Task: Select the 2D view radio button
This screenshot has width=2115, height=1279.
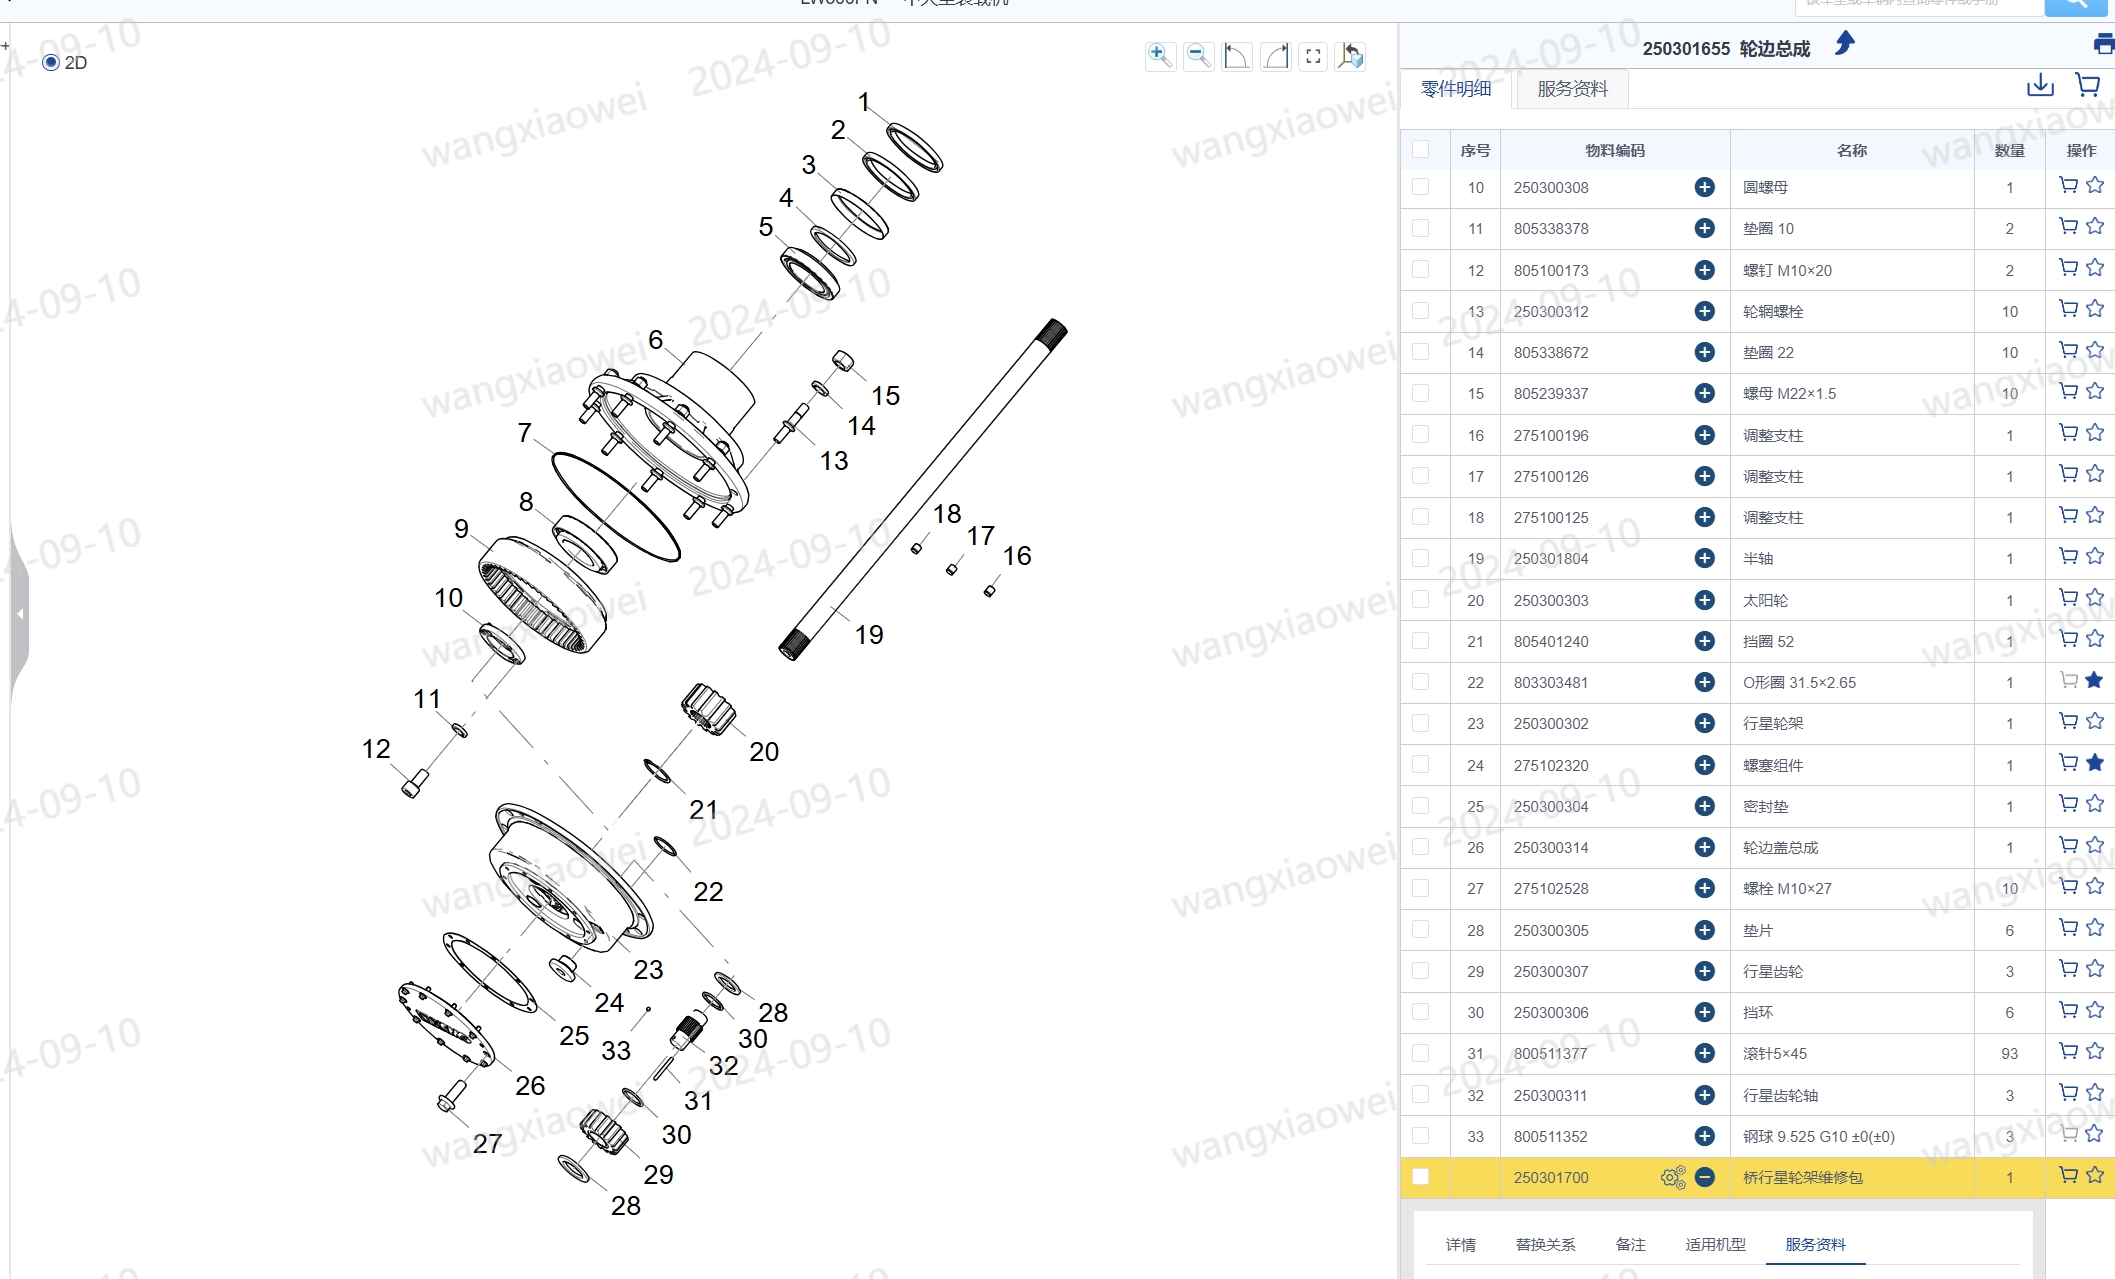Action: tap(51, 62)
